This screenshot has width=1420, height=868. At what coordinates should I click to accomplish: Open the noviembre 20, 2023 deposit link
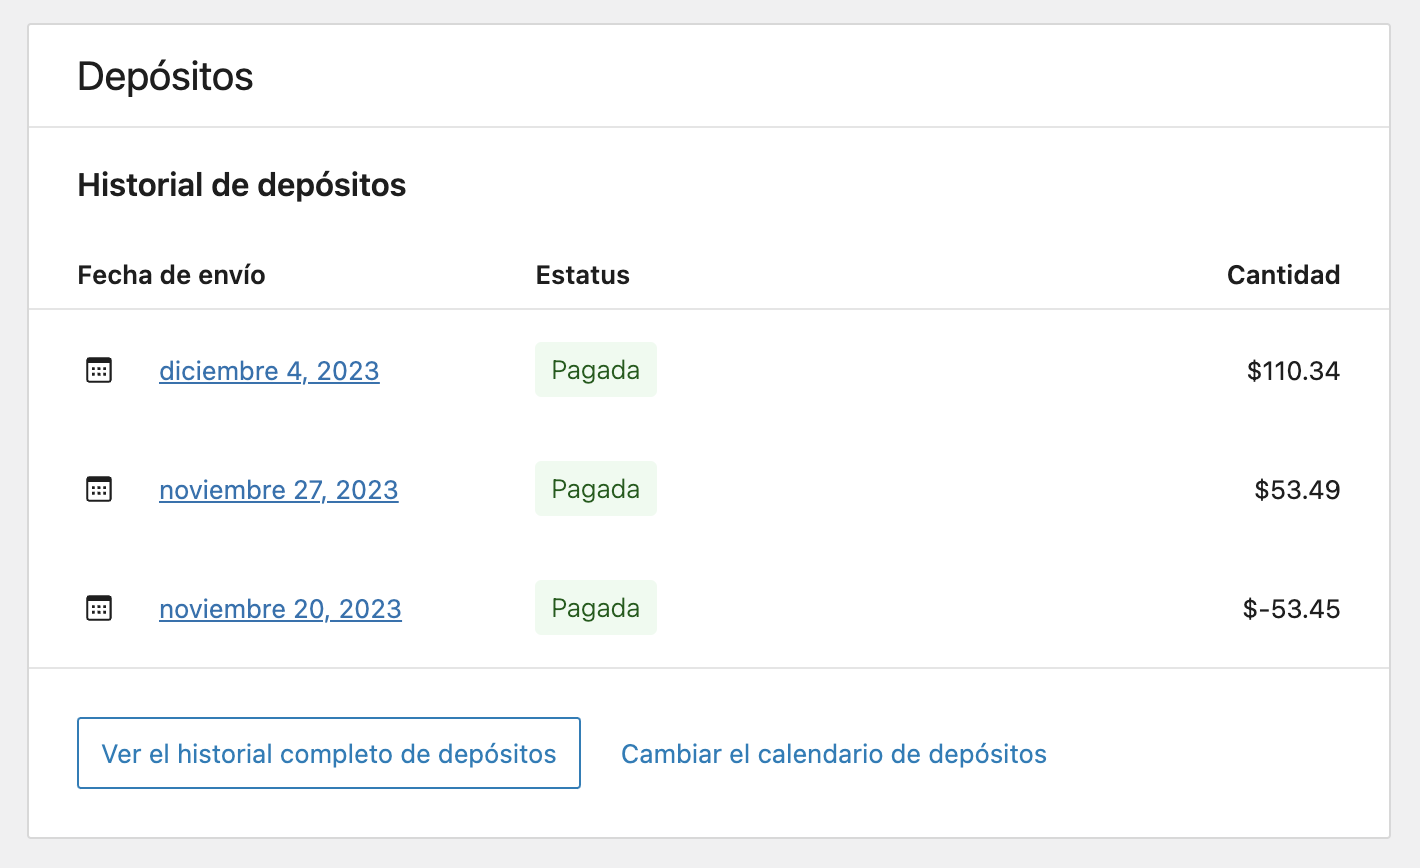(x=280, y=609)
